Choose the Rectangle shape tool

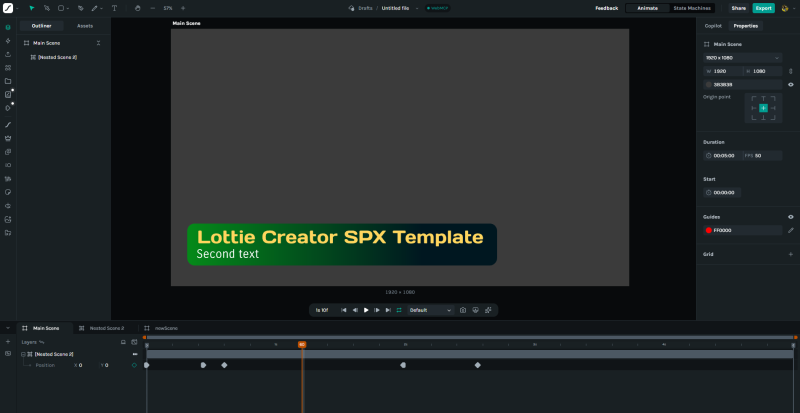point(61,8)
